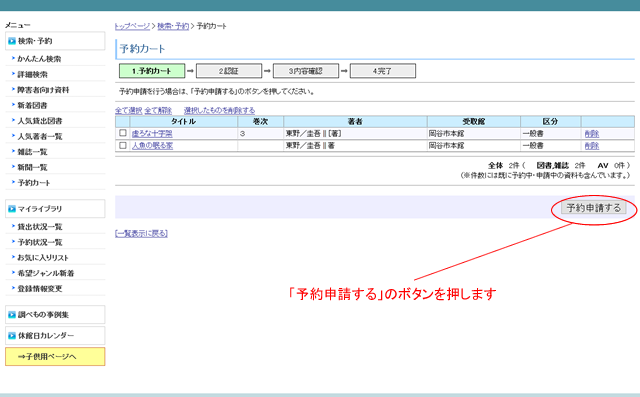Image resolution: width=640 pixels, height=397 pixels.
Task: Click 削除 in the 人魚の眠る家 row
Action: point(592,146)
